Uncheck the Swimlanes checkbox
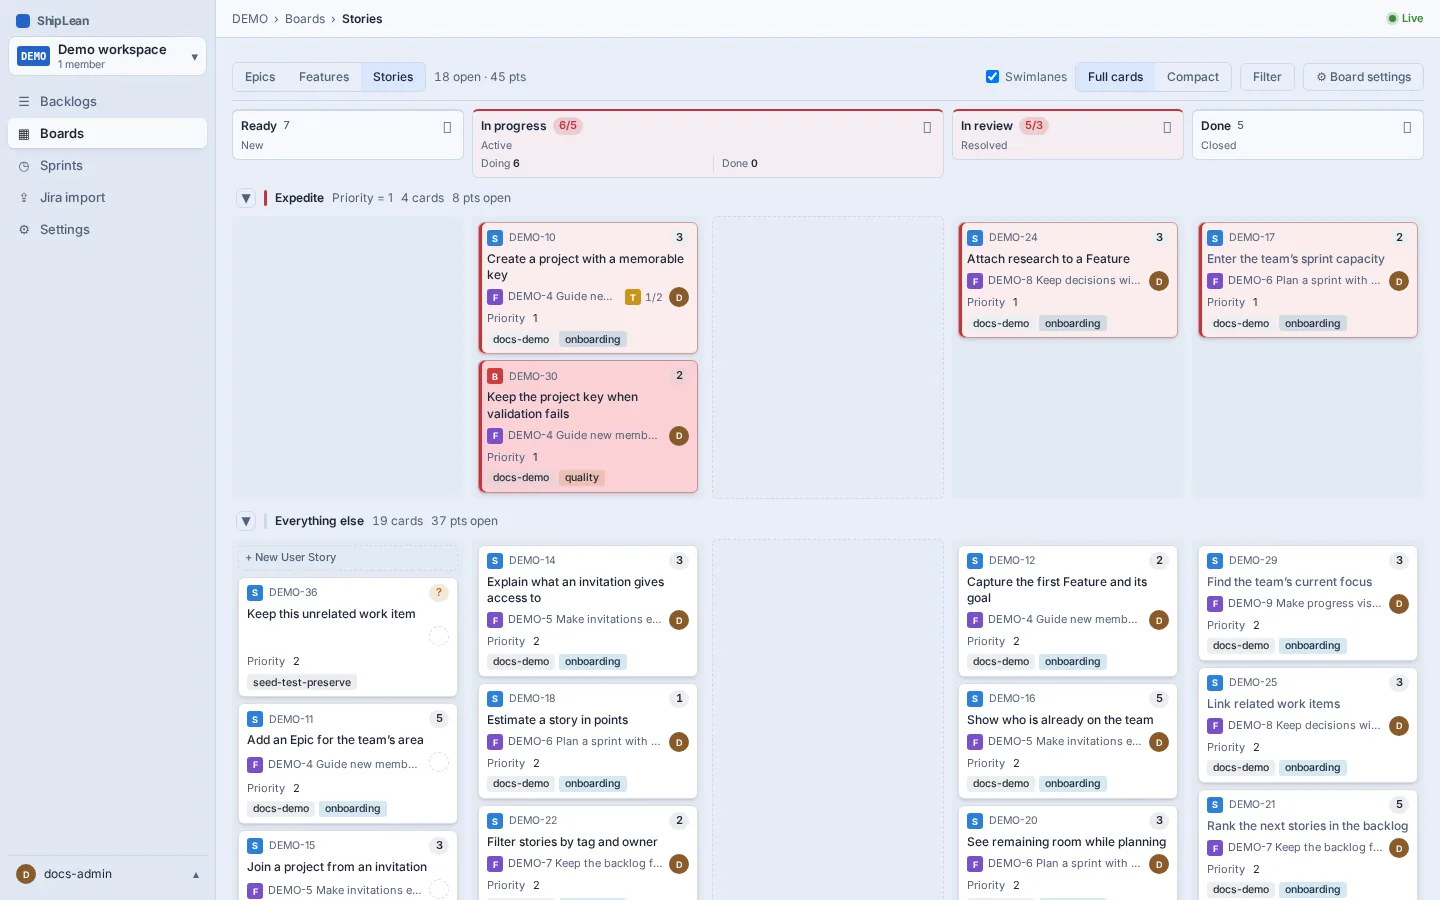The width and height of the screenshot is (1440, 900). pos(992,77)
